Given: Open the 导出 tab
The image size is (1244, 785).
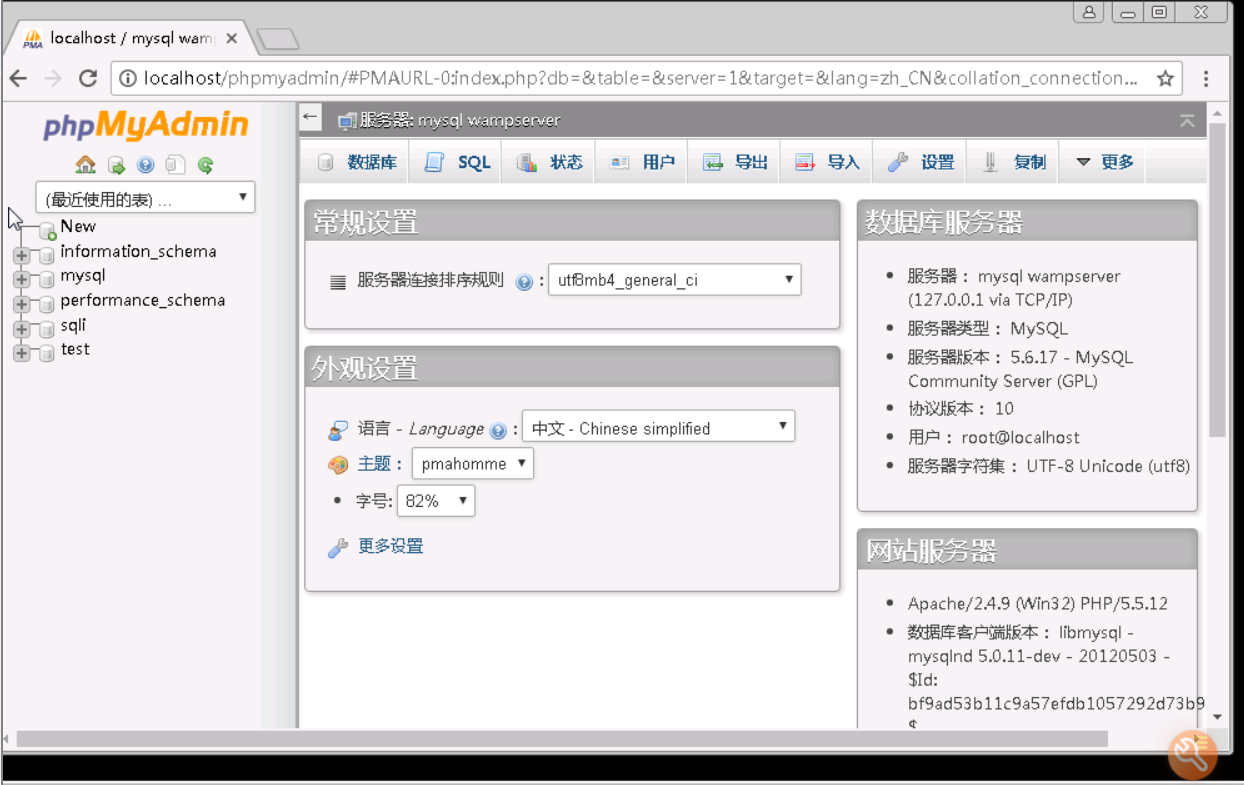Looking at the screenshot, I should click(x=734, y=162).
